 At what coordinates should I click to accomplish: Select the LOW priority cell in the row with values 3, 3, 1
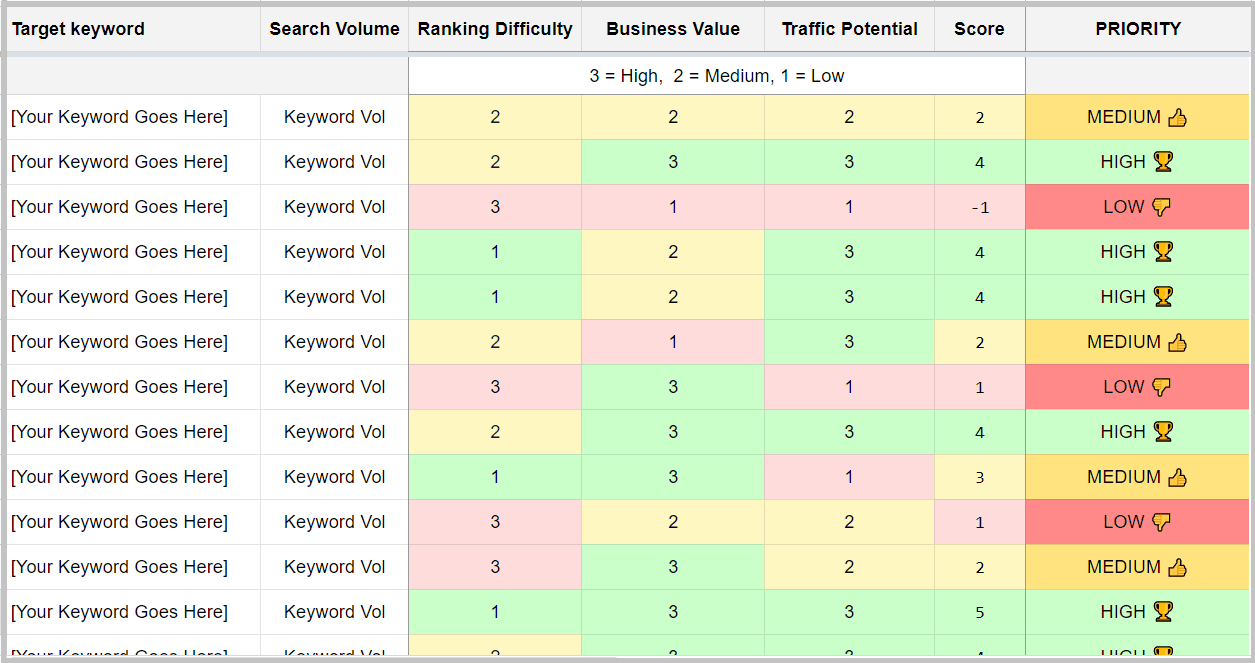(x=1138, y=387)
